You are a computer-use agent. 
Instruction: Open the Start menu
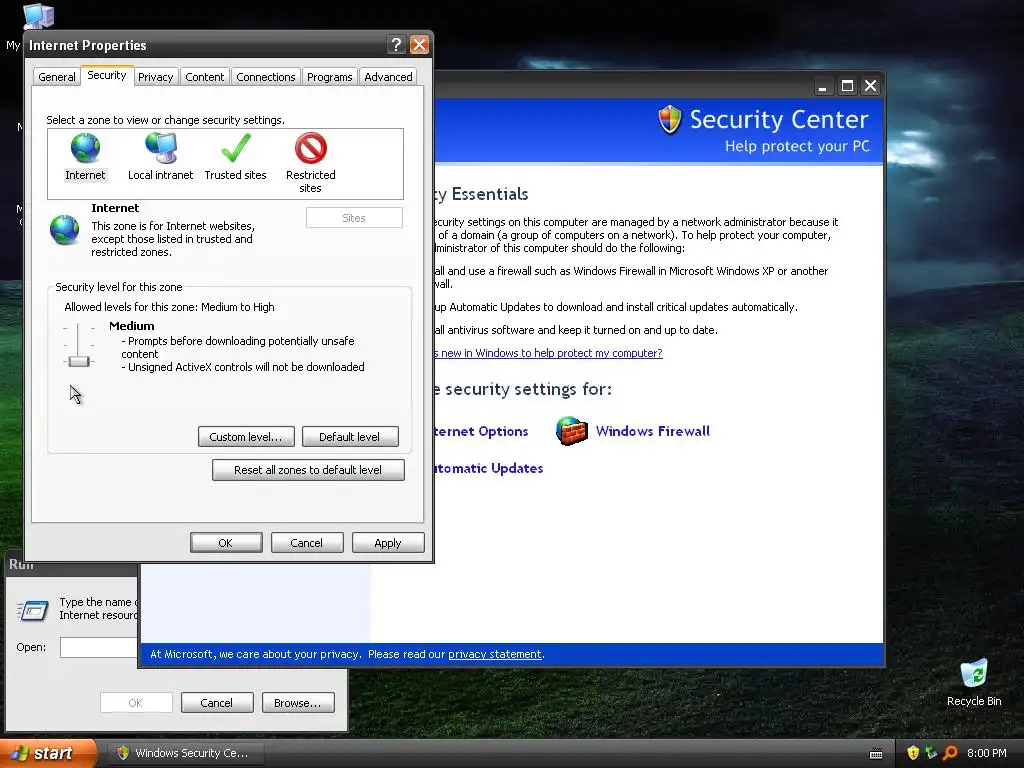pos(48,753)
